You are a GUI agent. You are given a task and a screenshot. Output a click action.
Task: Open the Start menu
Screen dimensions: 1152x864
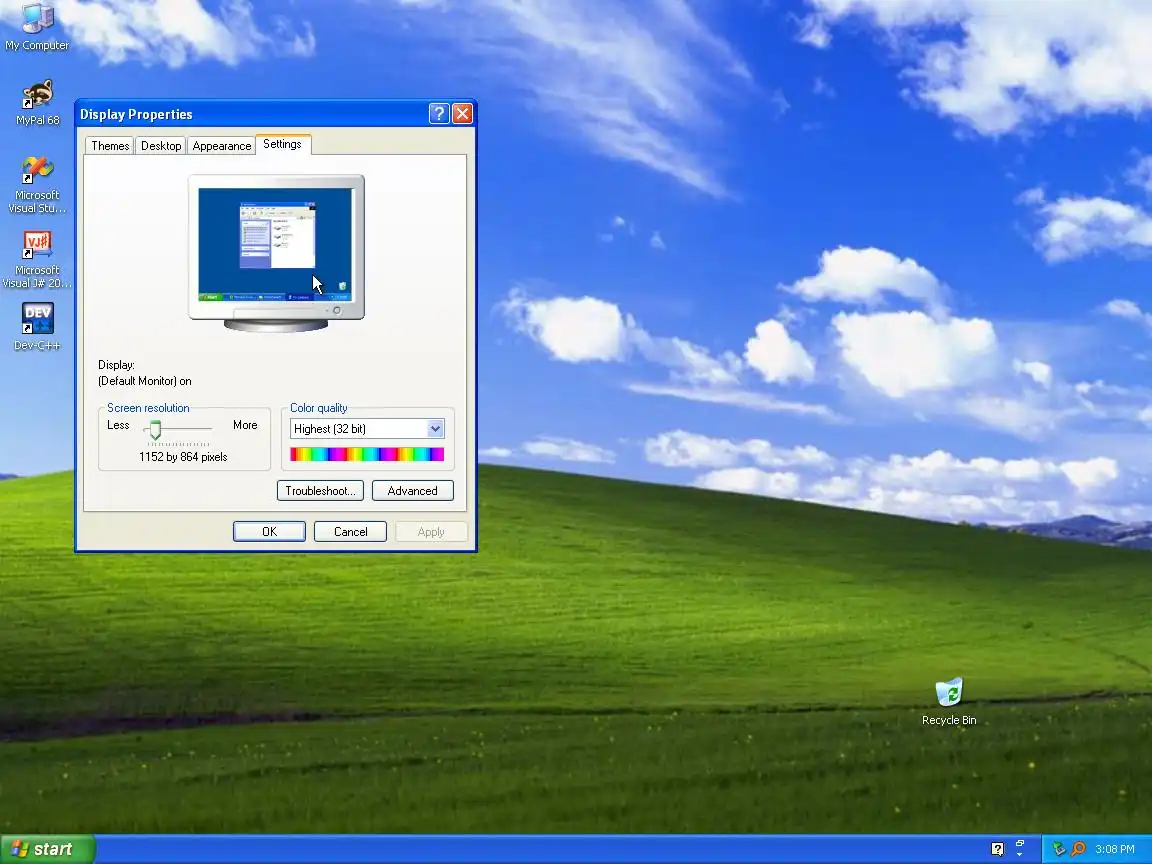click(x=47, y=849)
